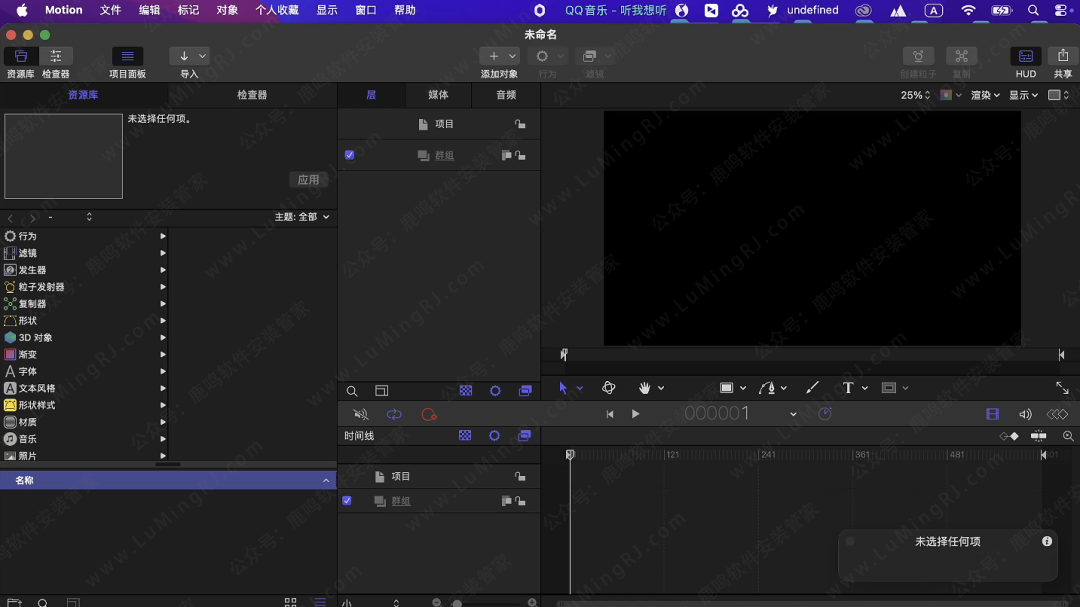Switch to the 媒体 tab
Viewport: 1080px width, 607px height.
click(x=438, y=95)
